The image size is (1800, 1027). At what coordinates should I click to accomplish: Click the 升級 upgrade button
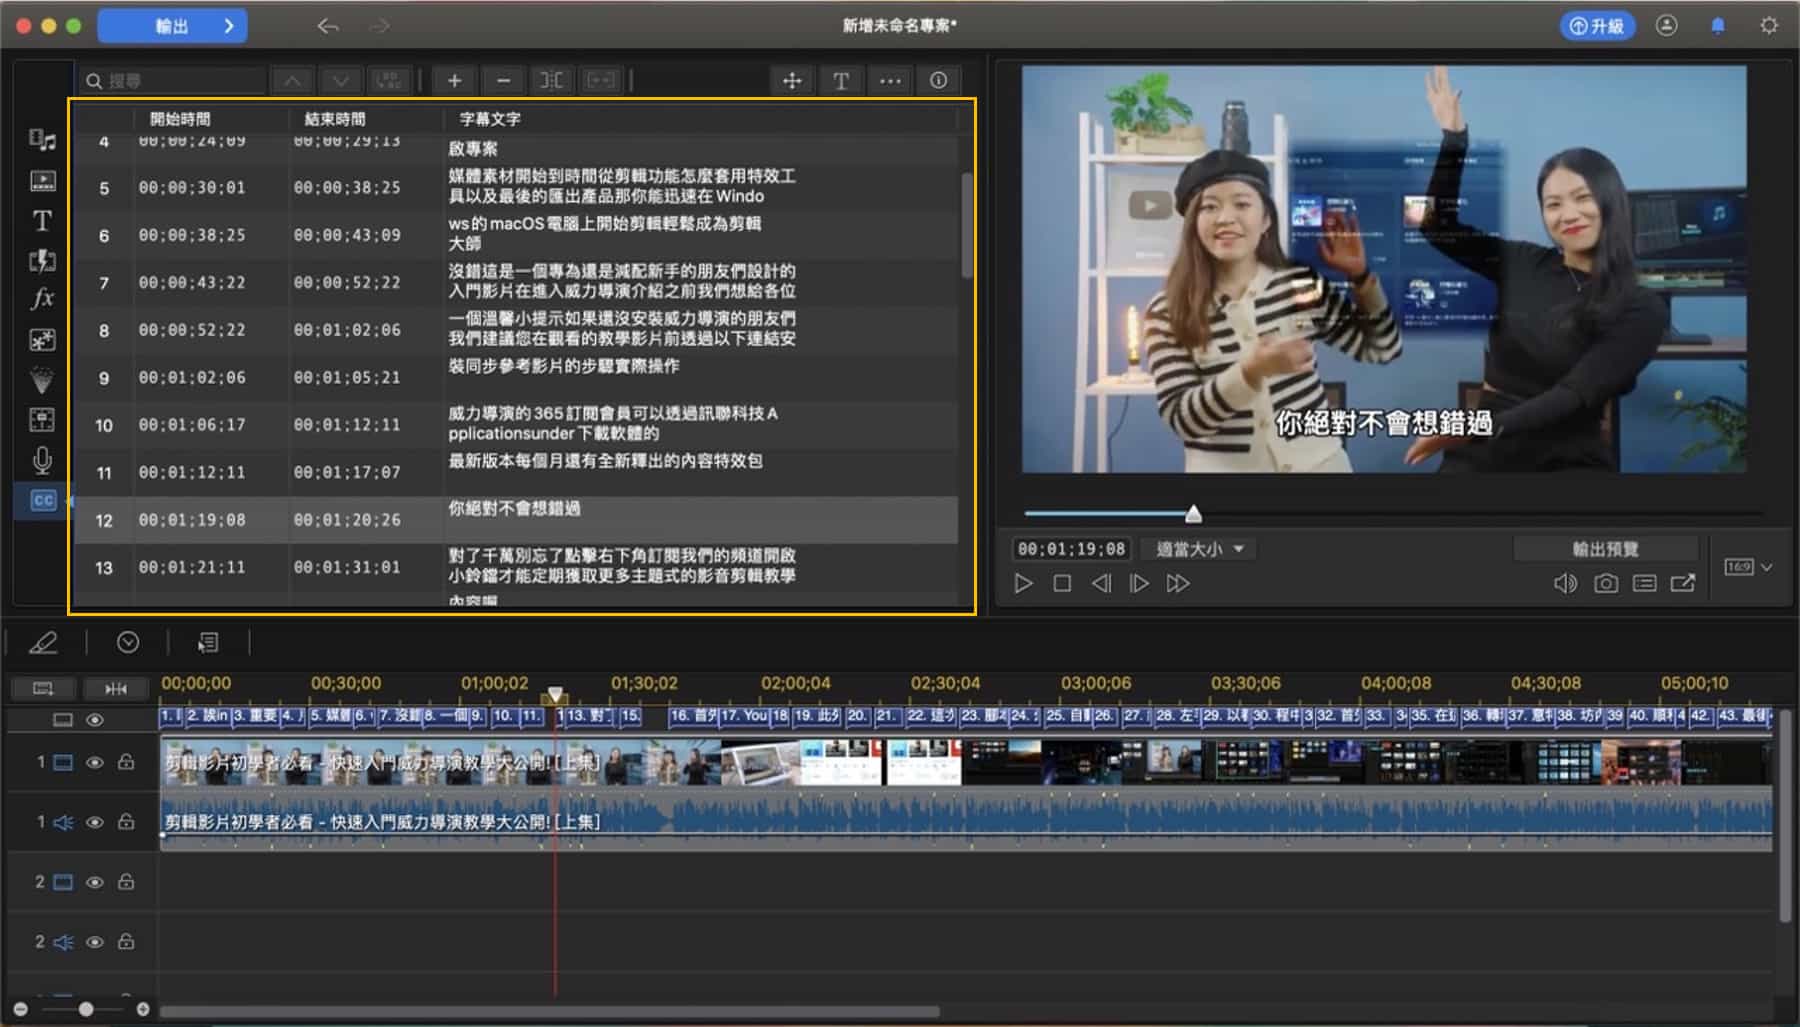pos(1597,26)
